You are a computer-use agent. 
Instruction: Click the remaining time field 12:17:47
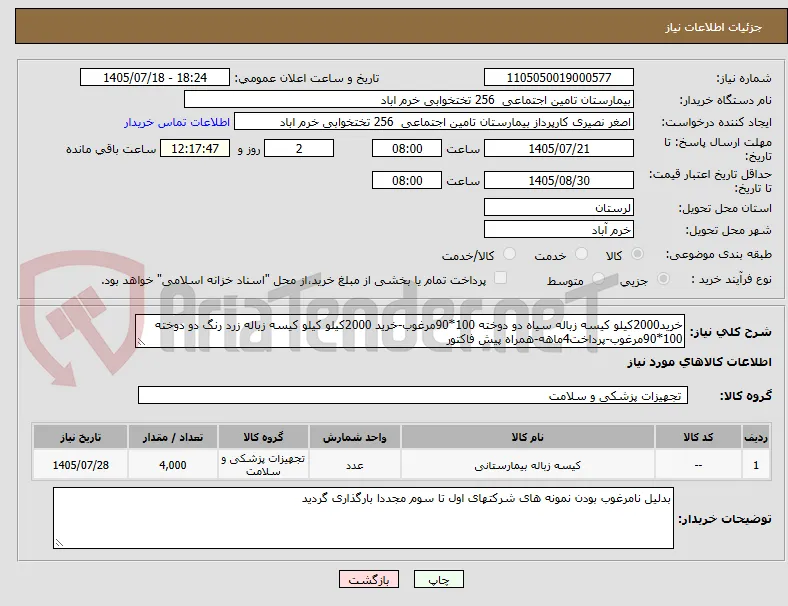[x=195, y=148]
